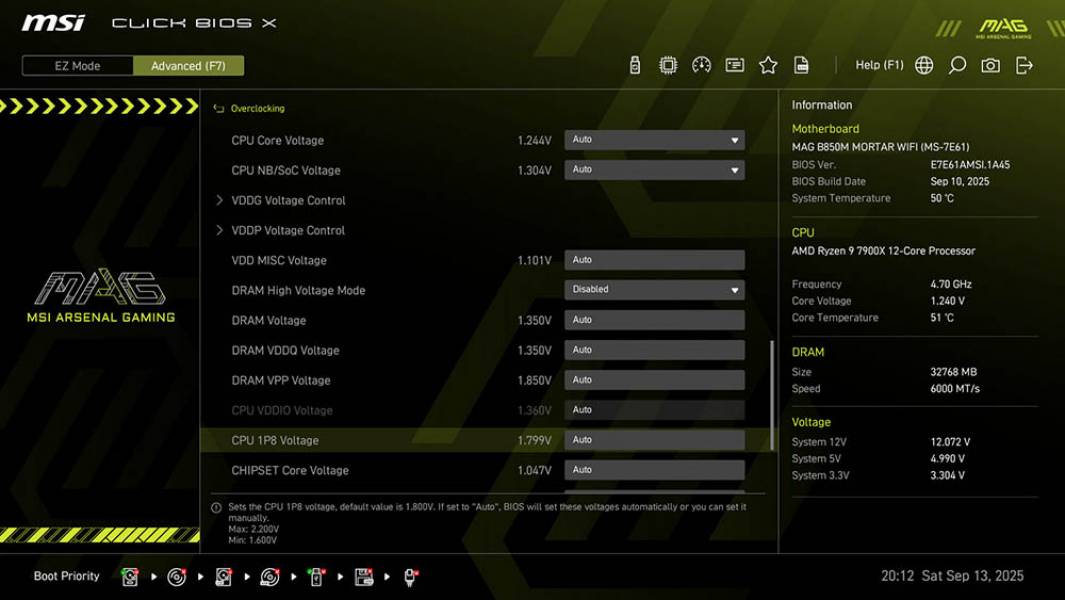1065x600 pixels.
Task: Select the language globe icon
Action: (x=925, y=63)
